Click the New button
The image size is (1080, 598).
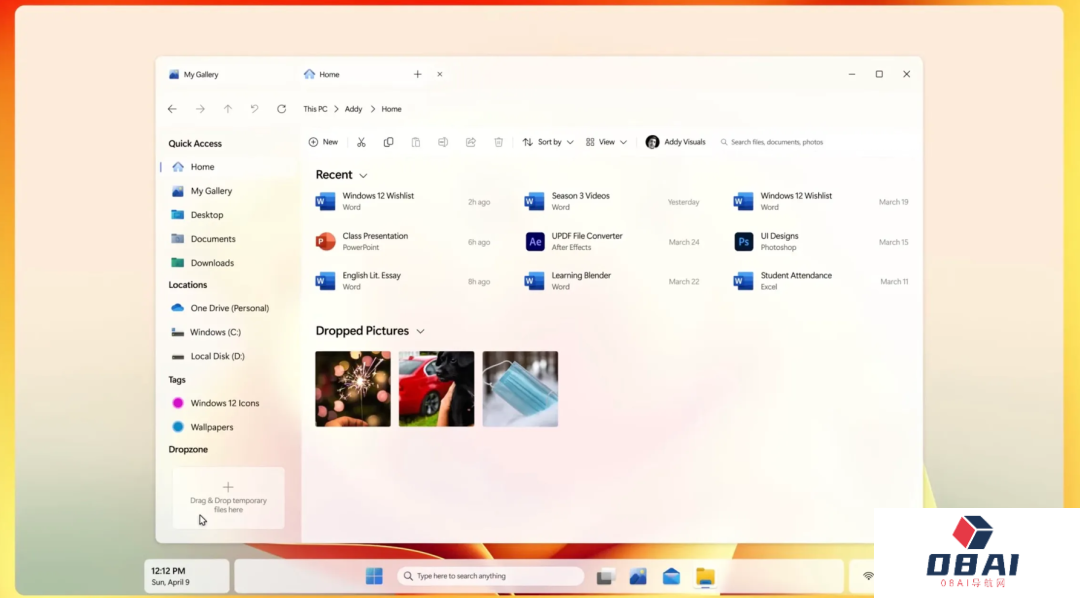click(323, 142)
